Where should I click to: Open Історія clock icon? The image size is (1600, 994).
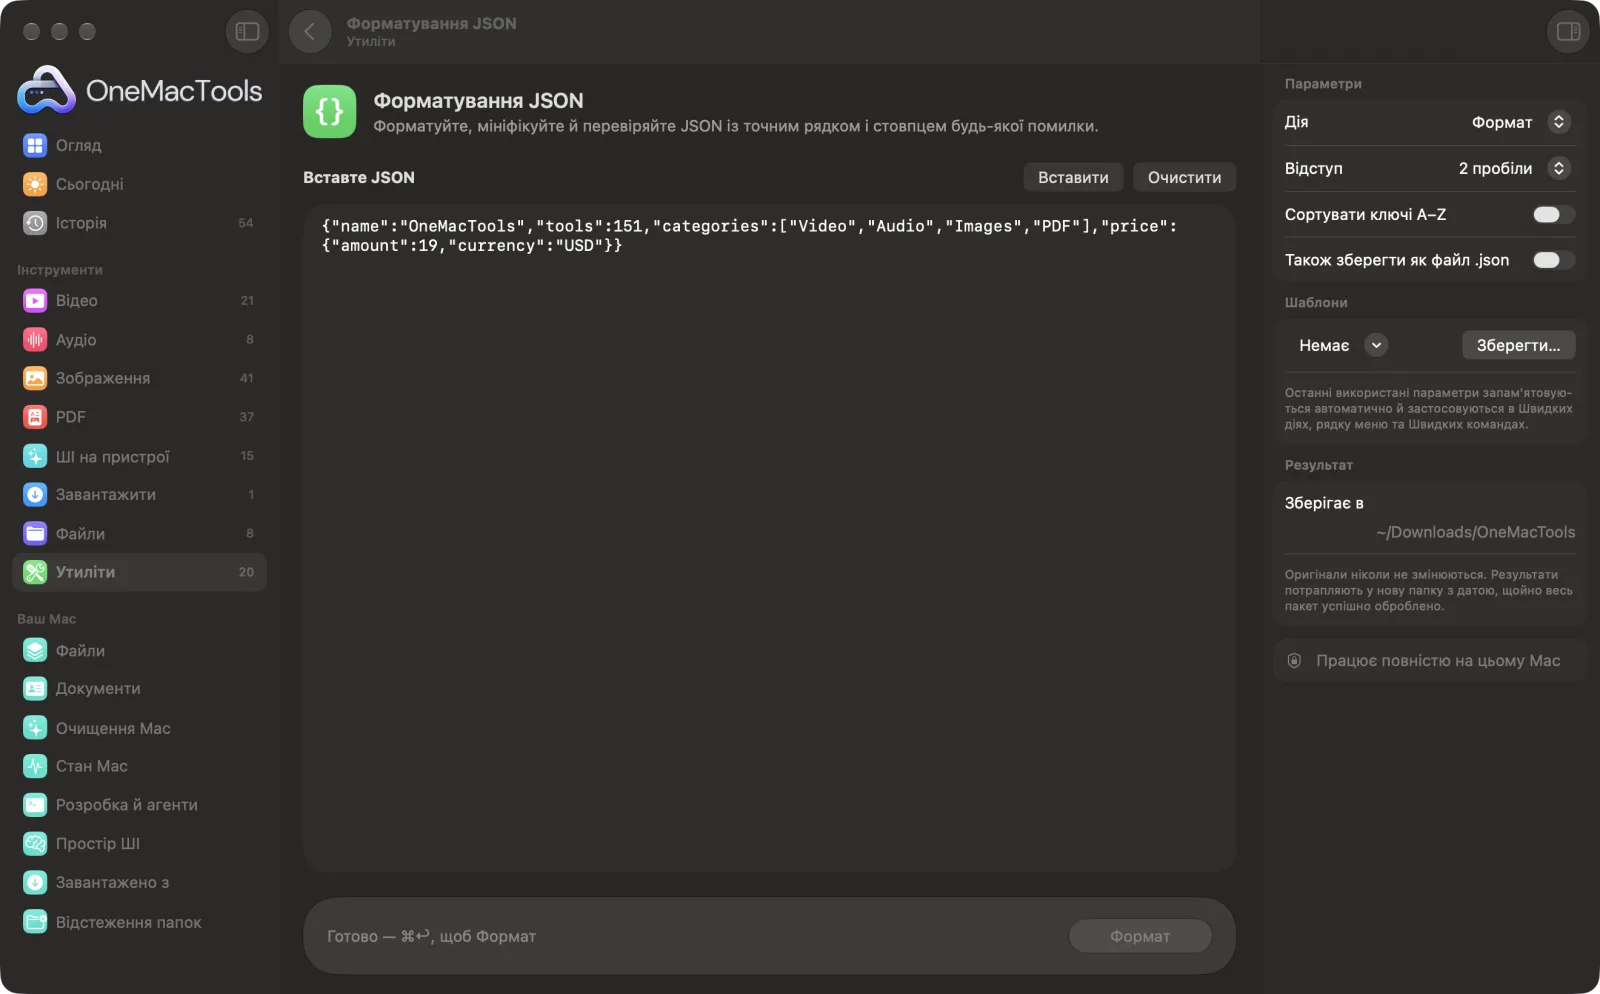click(35, 223)
